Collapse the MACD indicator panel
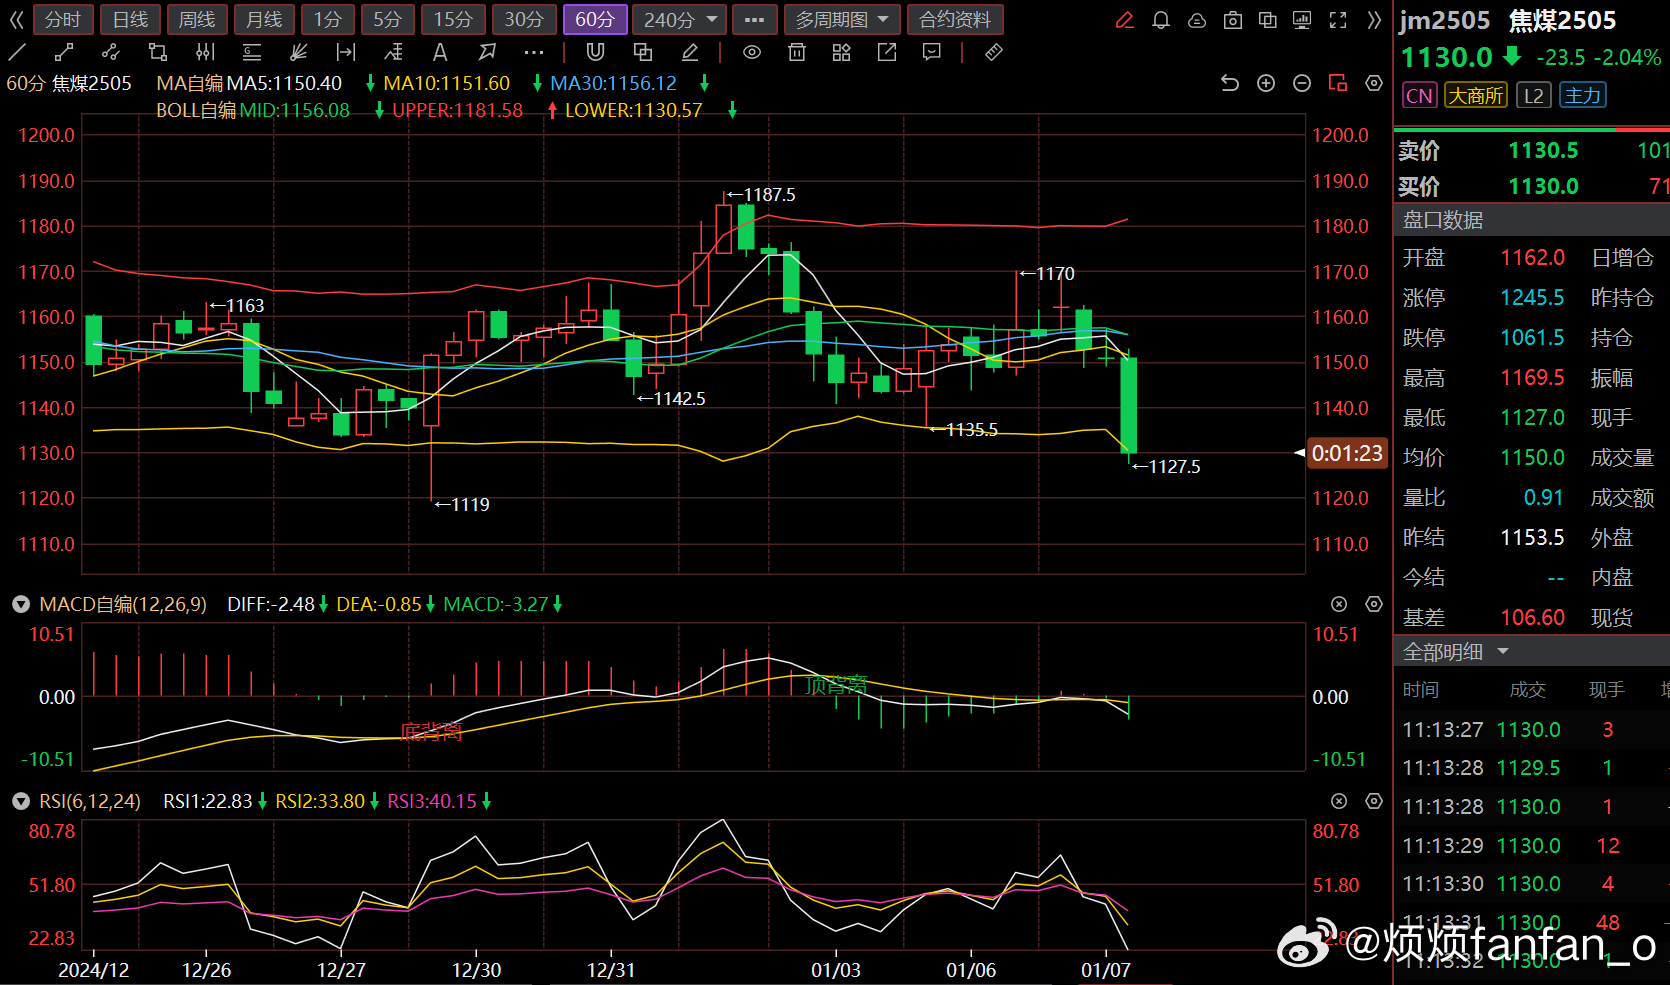The height and width of the screenshot is (985, 1670). click(20, 604)
